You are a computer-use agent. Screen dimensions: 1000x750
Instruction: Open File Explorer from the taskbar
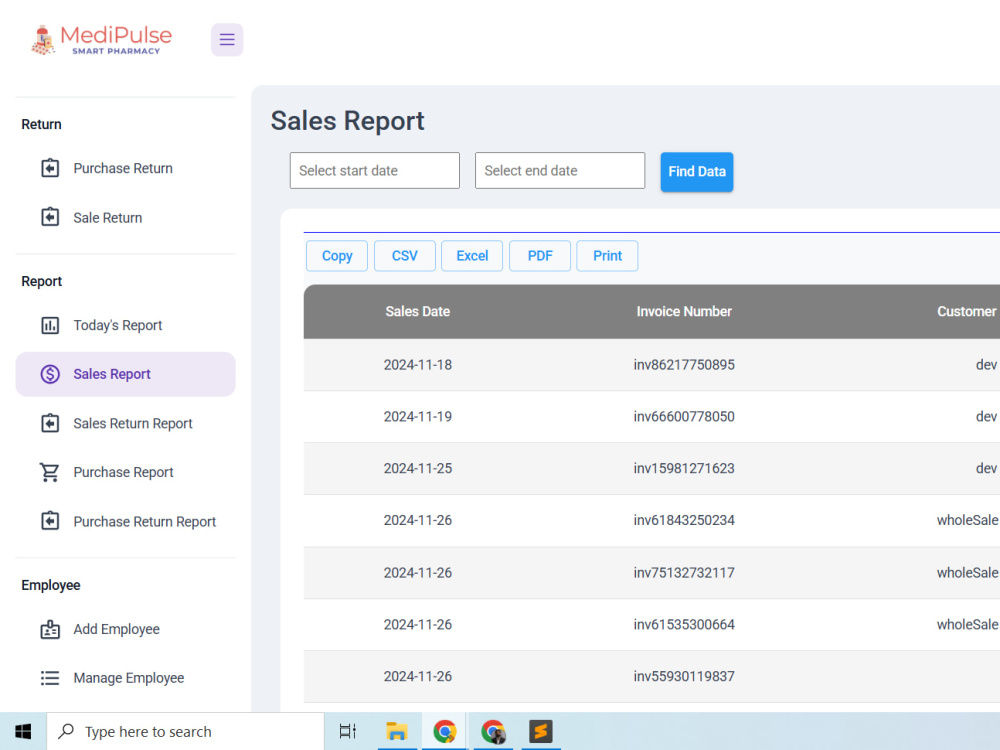397,732
